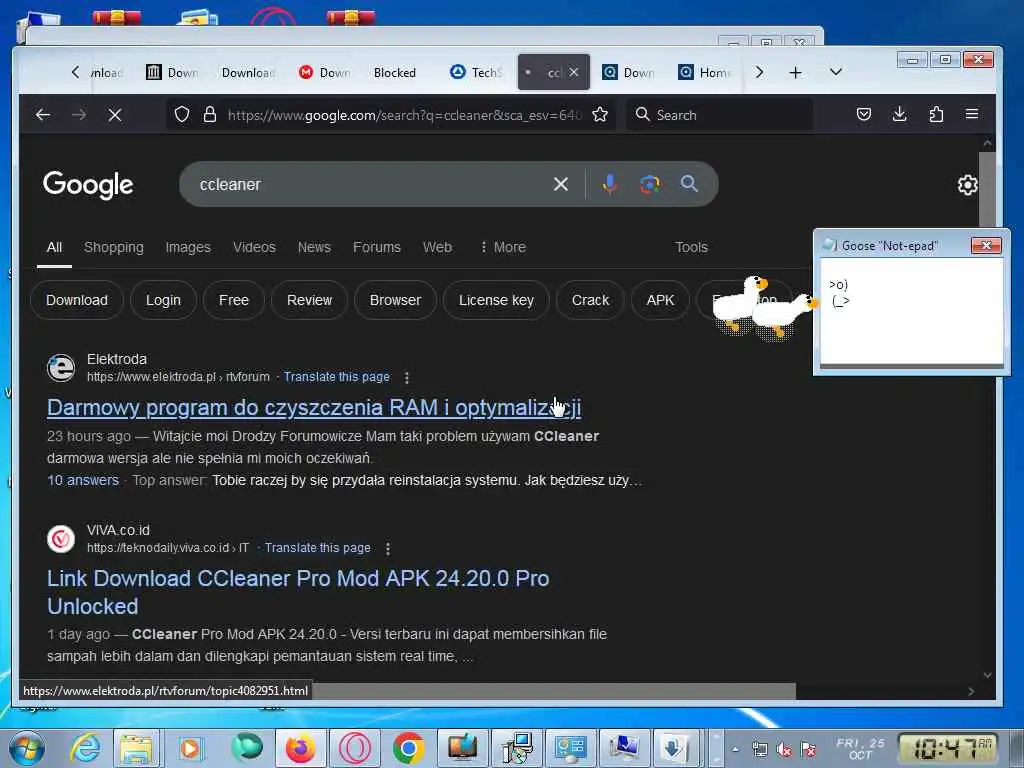The image size is (1024, 768).
Task: Switch to the TechS tab
Action: [x=477, y=72]
